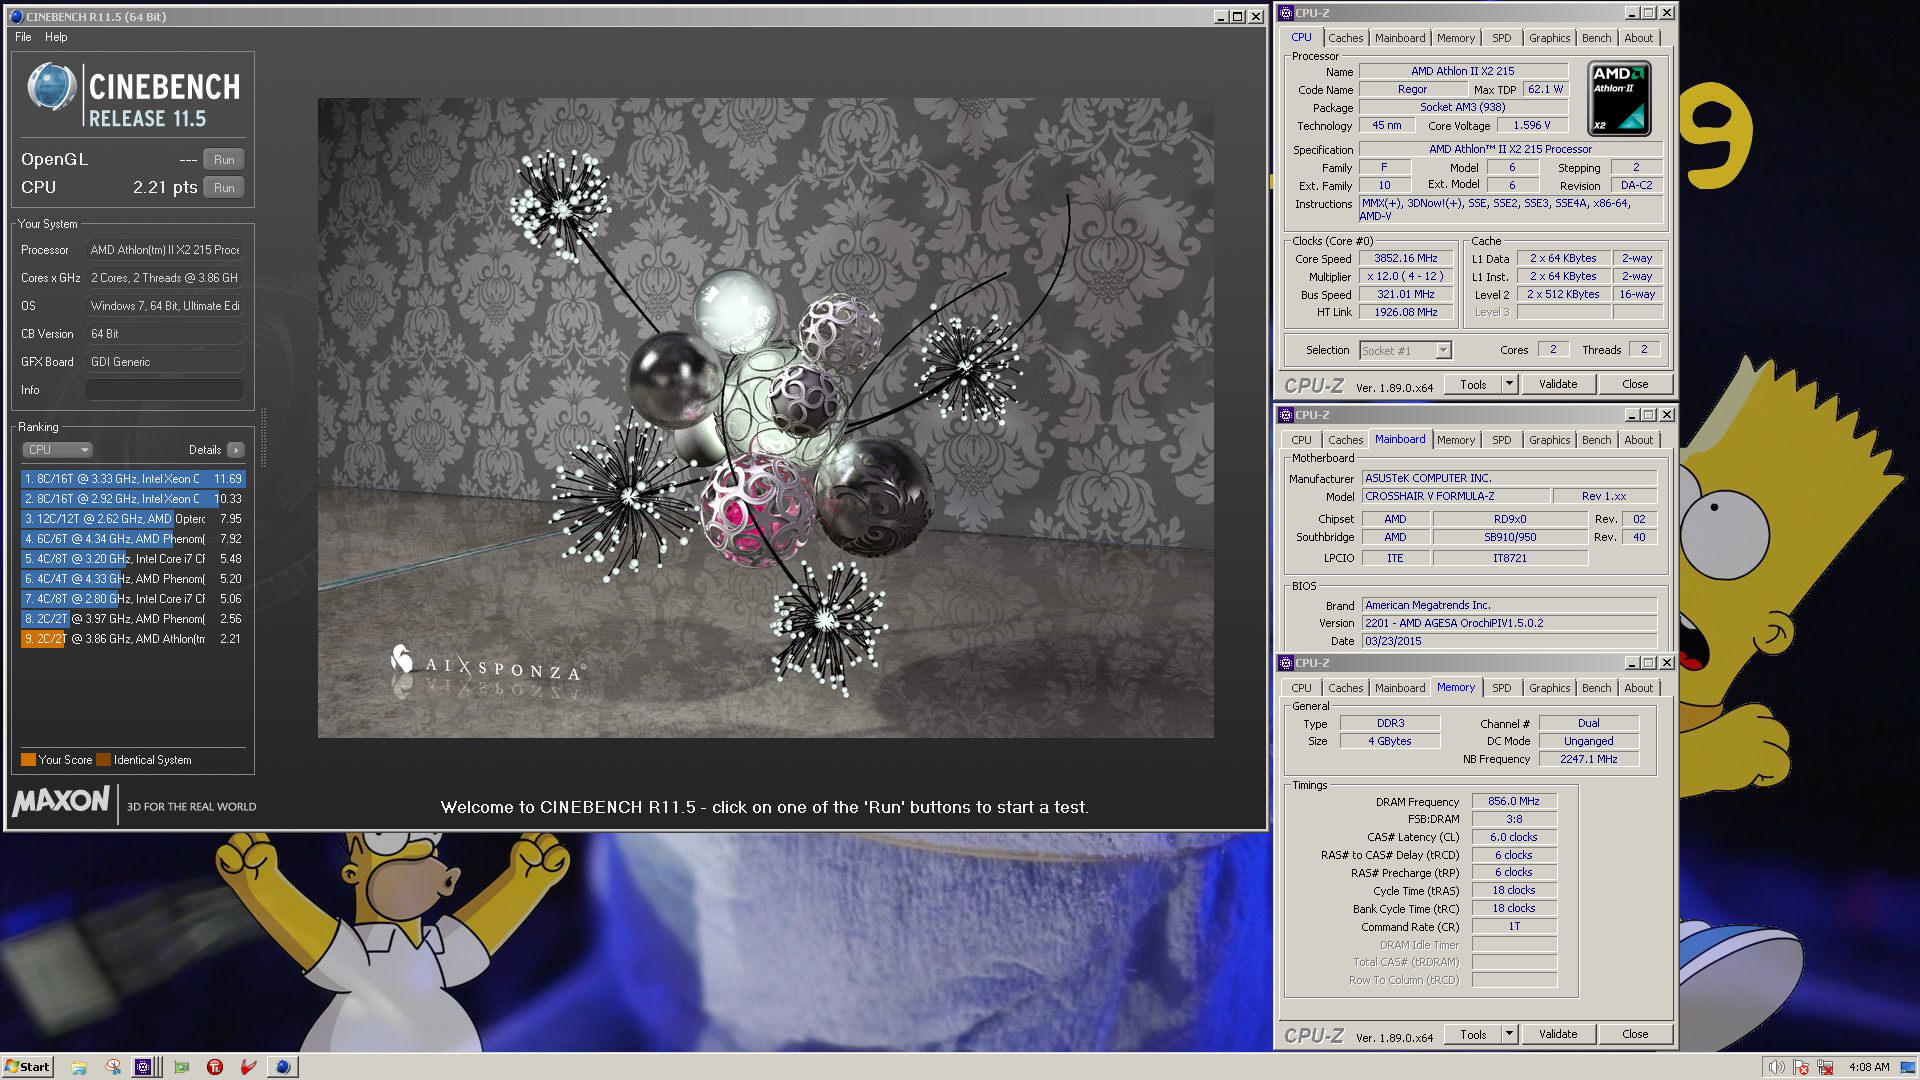Switch to Graphics tab in top CPU-Z window
The width and height of the screenshot is (1920, 1080).
tap(1549, 38)
